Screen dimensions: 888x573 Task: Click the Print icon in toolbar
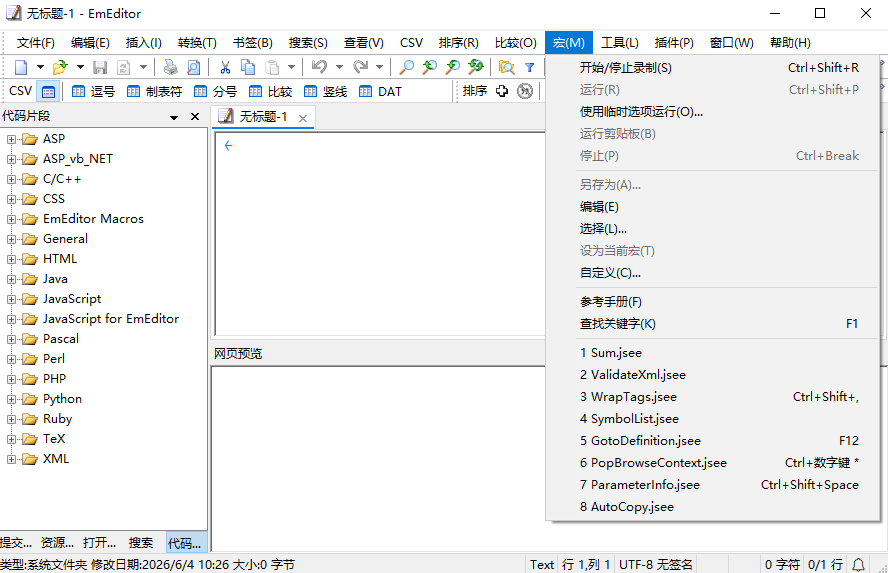(170, 67)
